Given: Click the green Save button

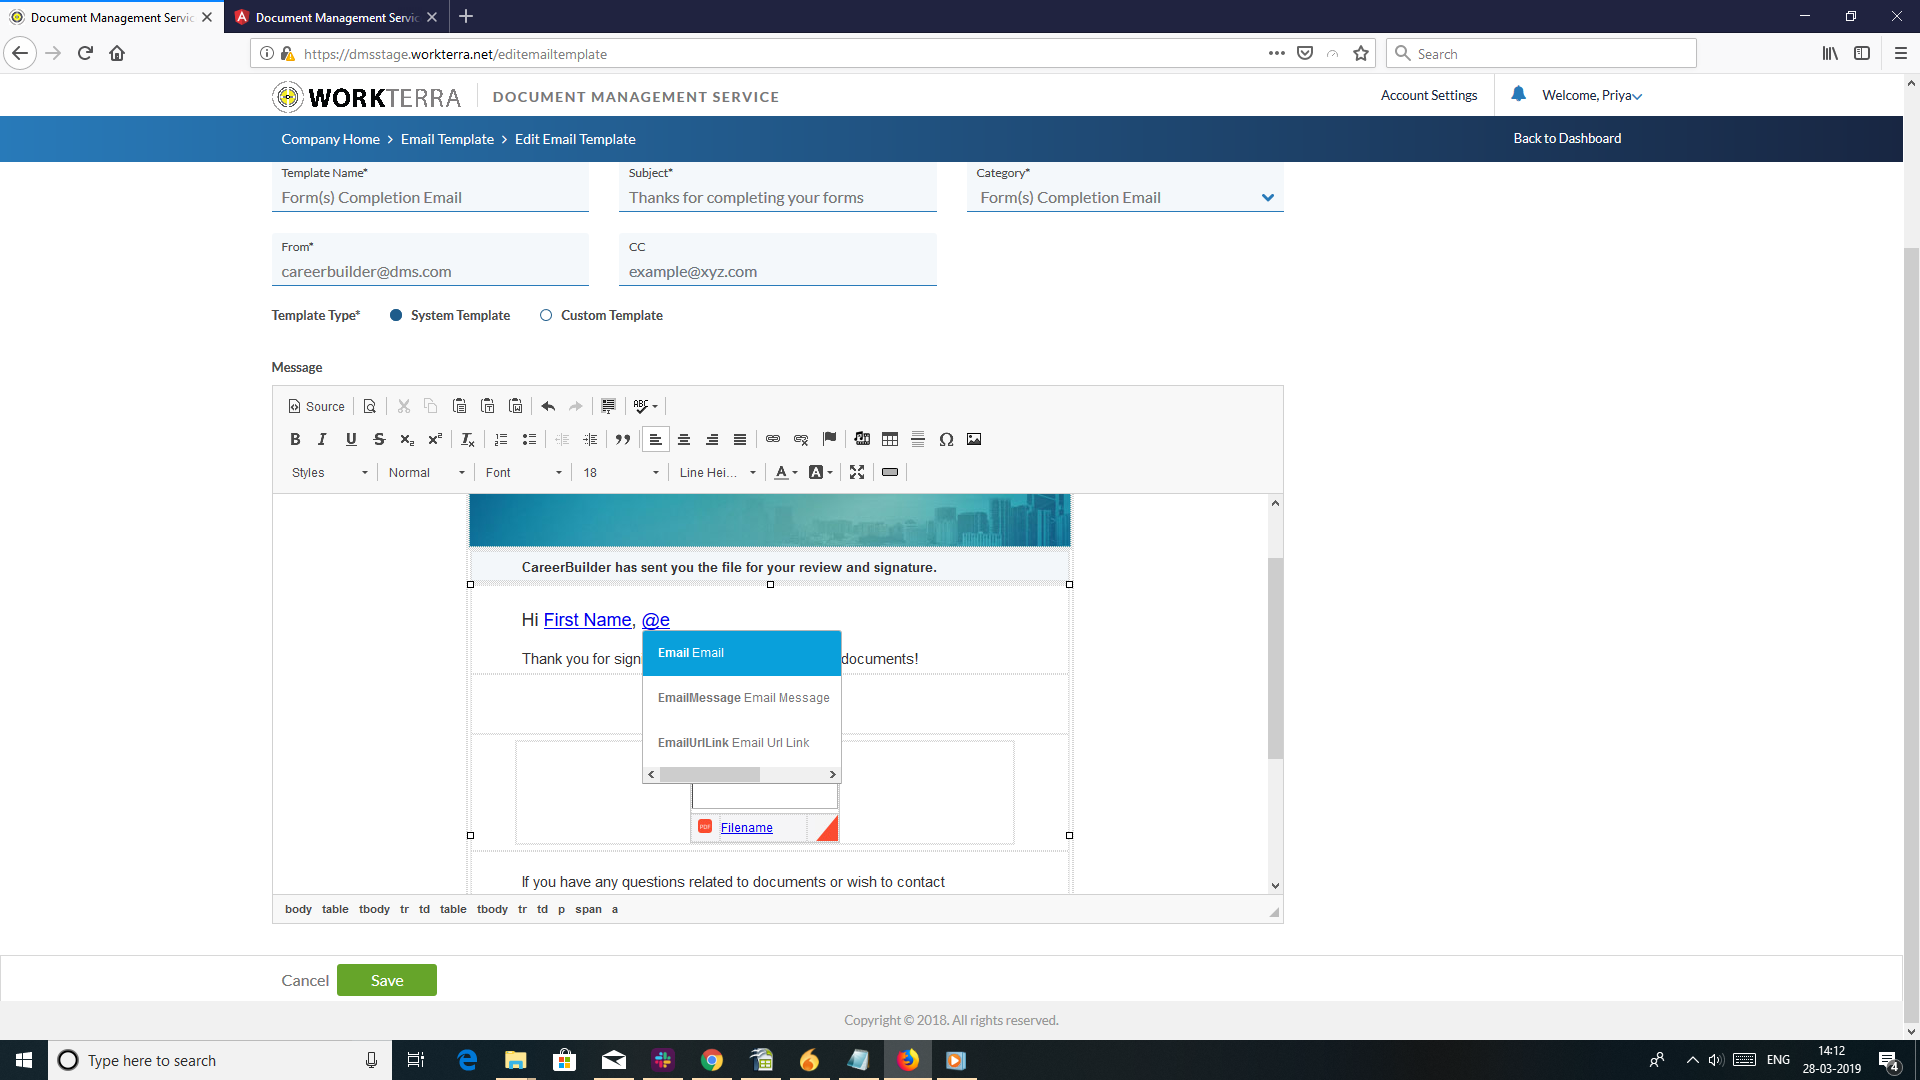Looking at the screenshot, I should [387, 980].
